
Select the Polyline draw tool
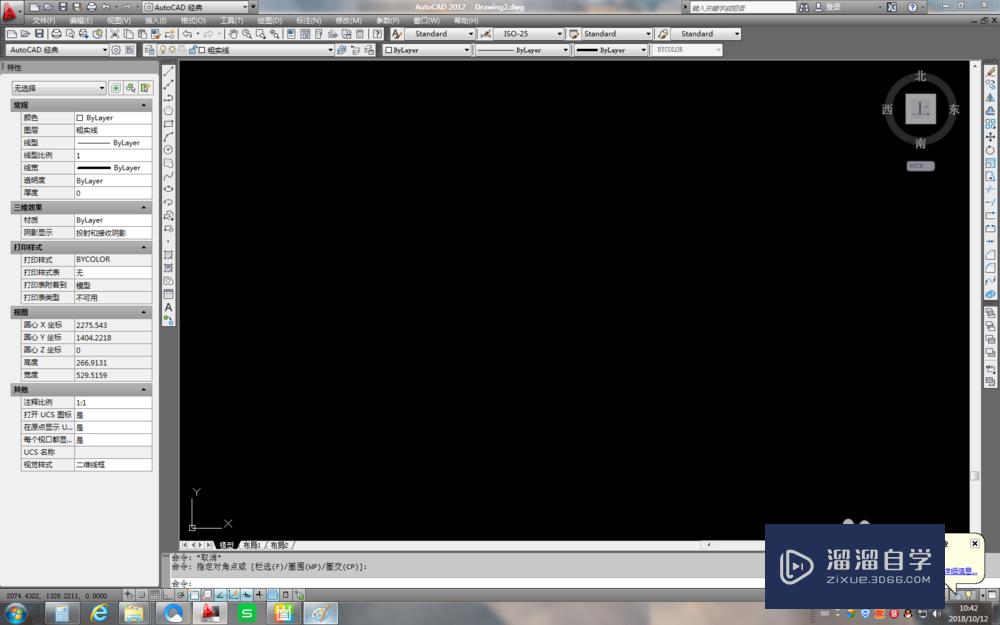coord(168,98)
